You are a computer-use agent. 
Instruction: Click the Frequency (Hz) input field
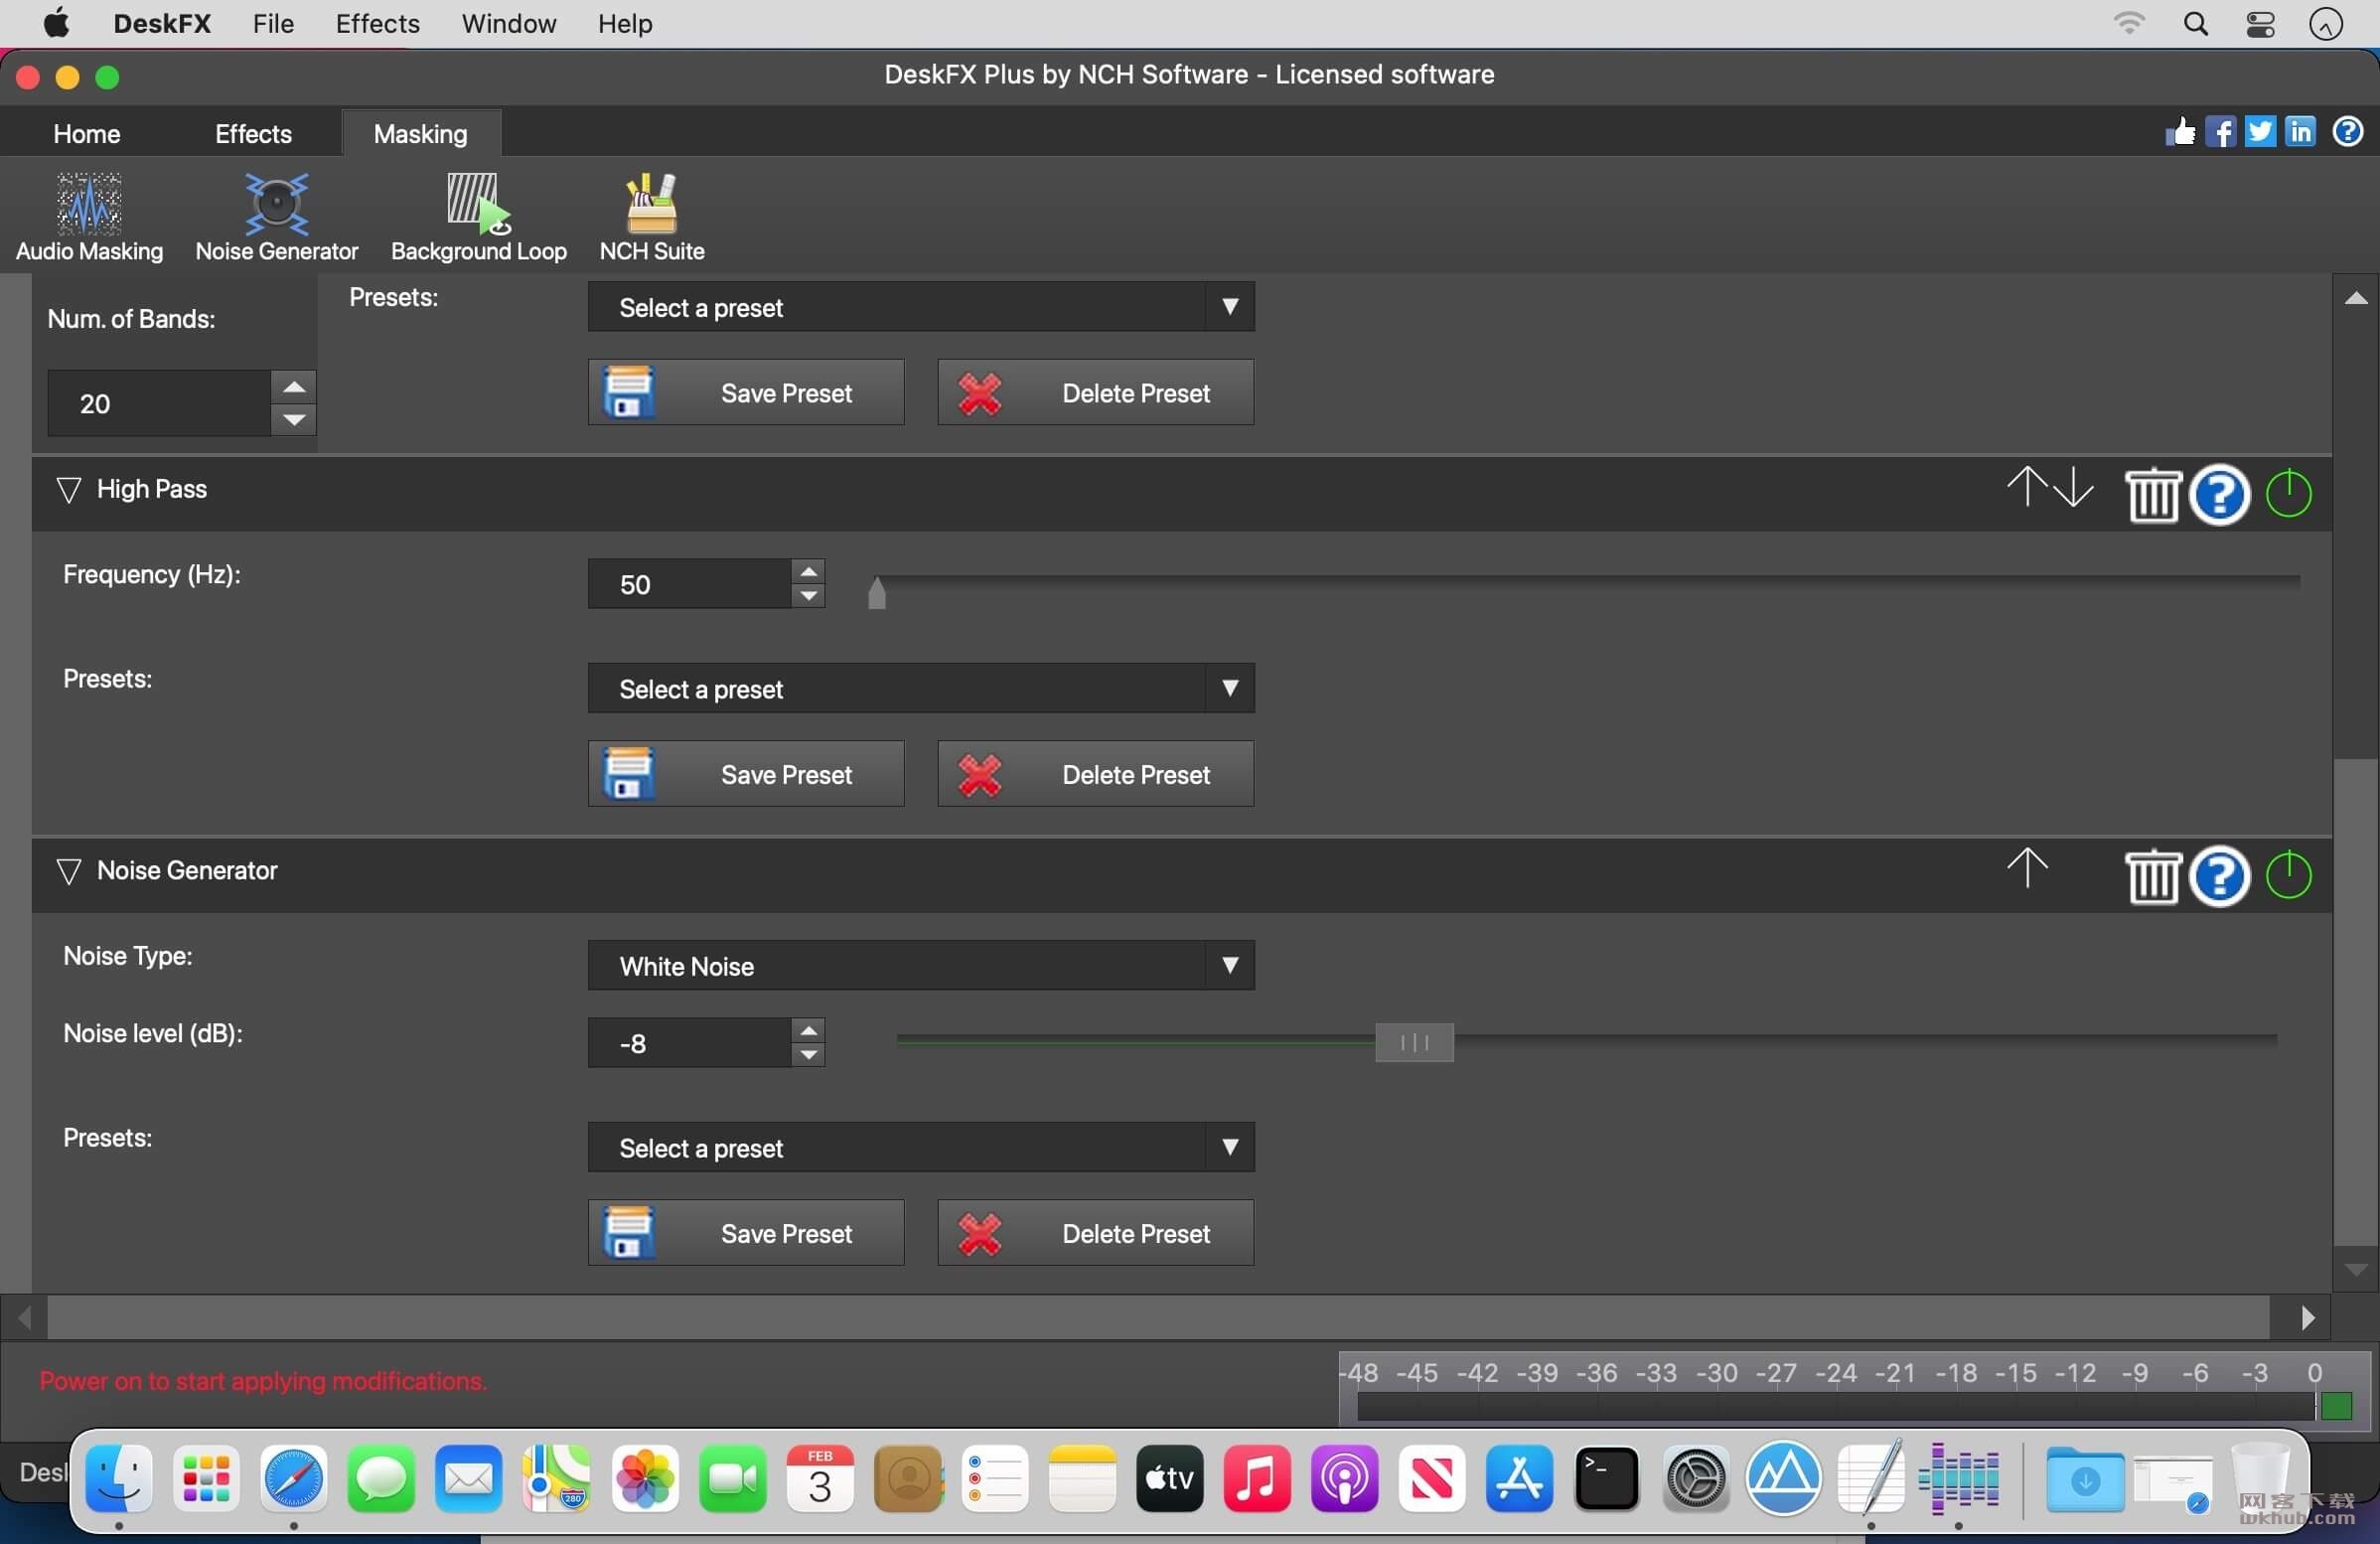(690, 584)
